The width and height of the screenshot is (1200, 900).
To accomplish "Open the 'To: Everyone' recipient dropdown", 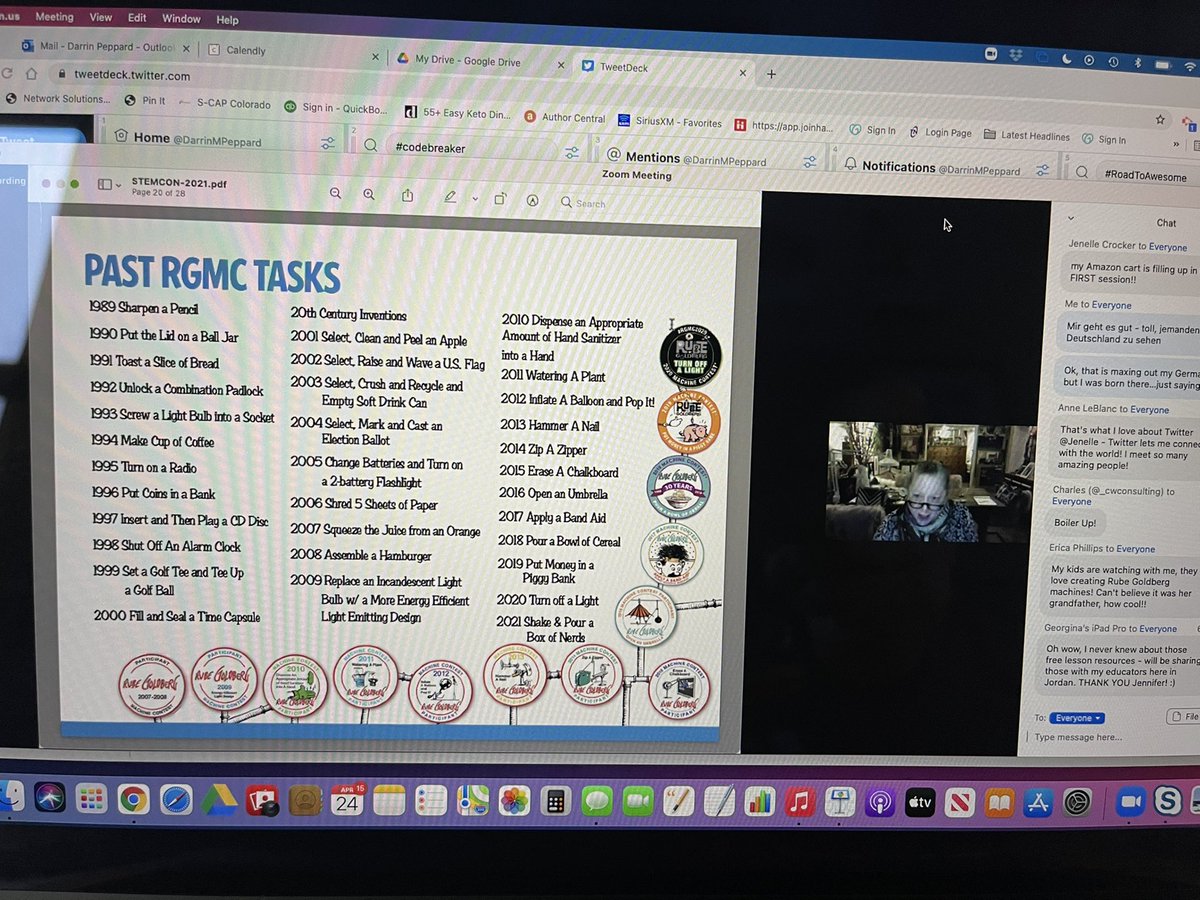I will 1077,718.
